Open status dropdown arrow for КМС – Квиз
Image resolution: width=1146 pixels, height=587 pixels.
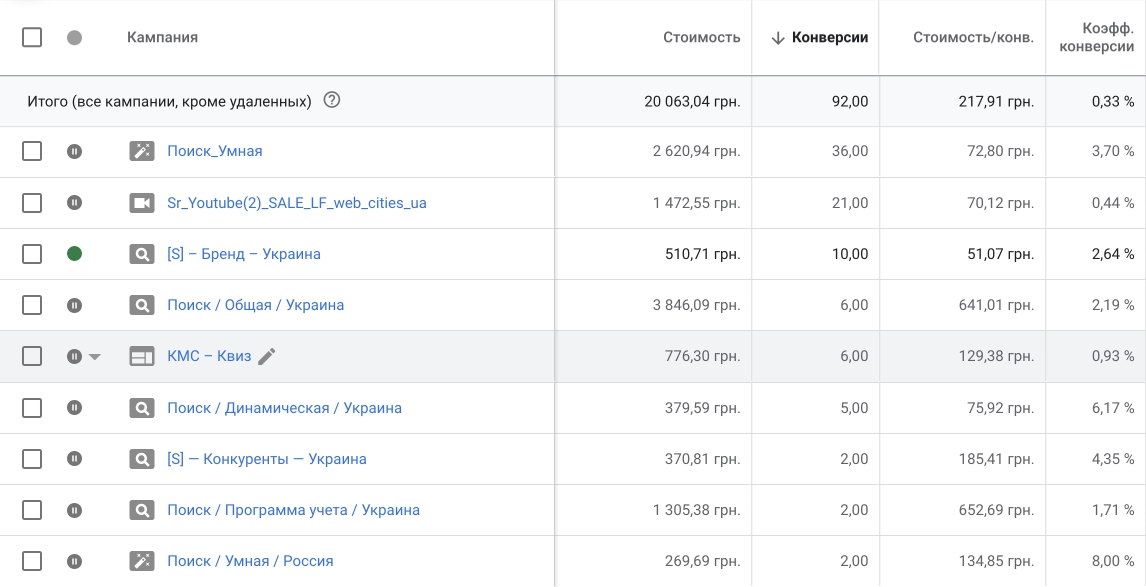tap(94, 357)
